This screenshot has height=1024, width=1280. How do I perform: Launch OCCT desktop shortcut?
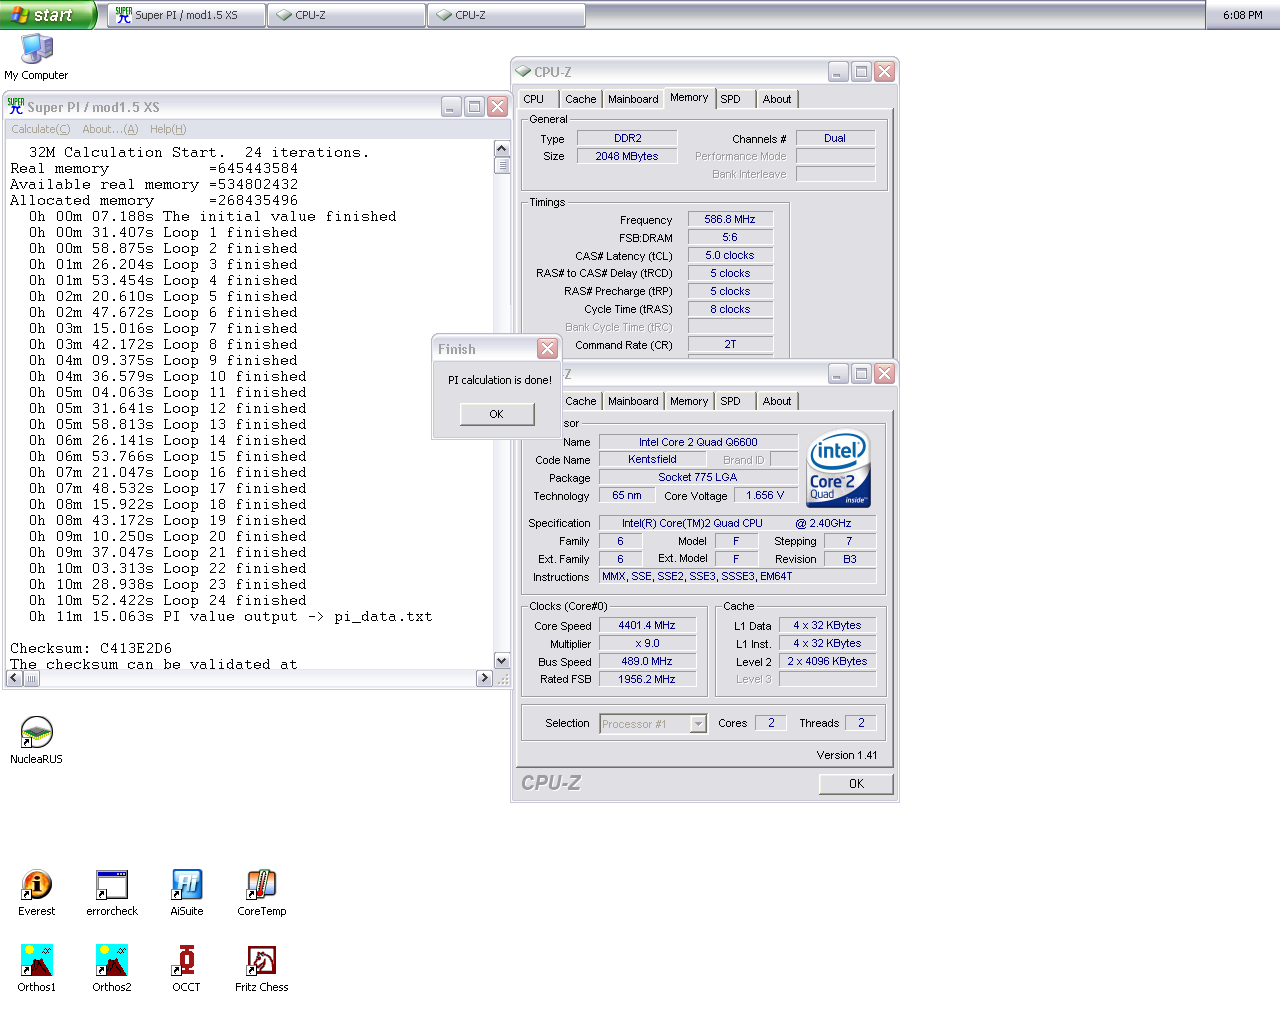pos(186,968)
